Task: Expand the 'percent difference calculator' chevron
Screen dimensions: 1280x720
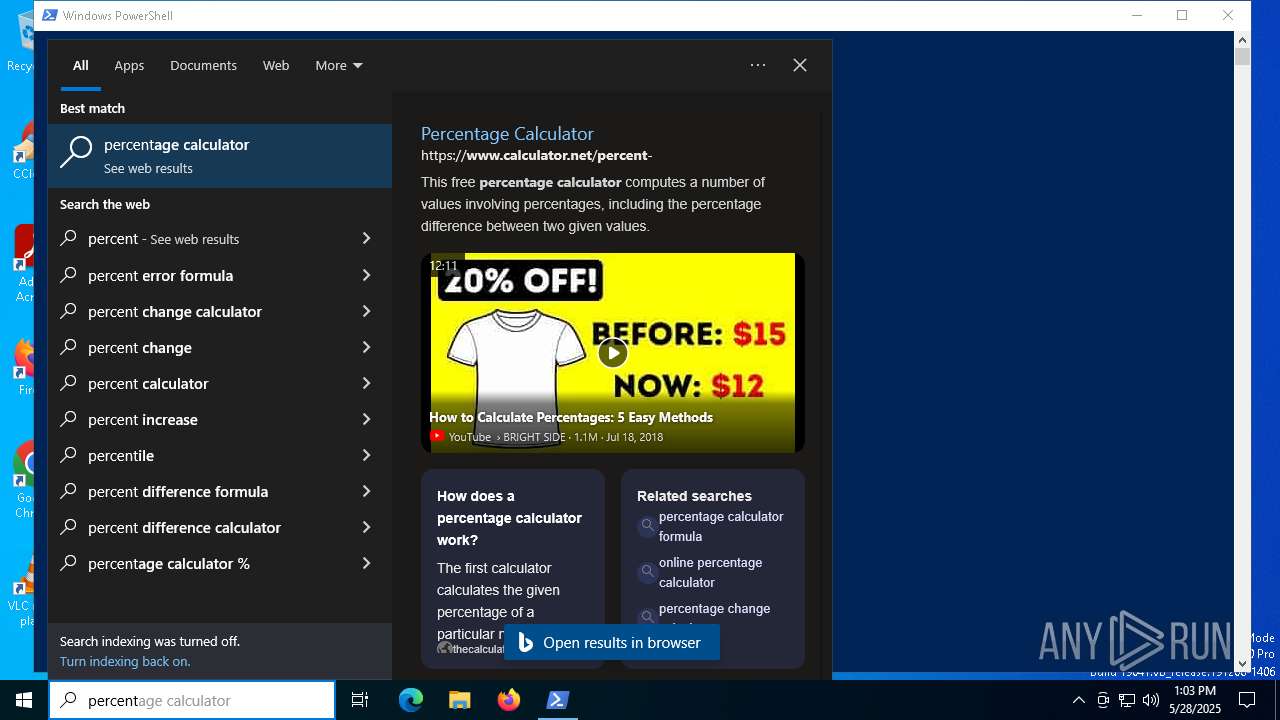Action: tap(366, 527)
